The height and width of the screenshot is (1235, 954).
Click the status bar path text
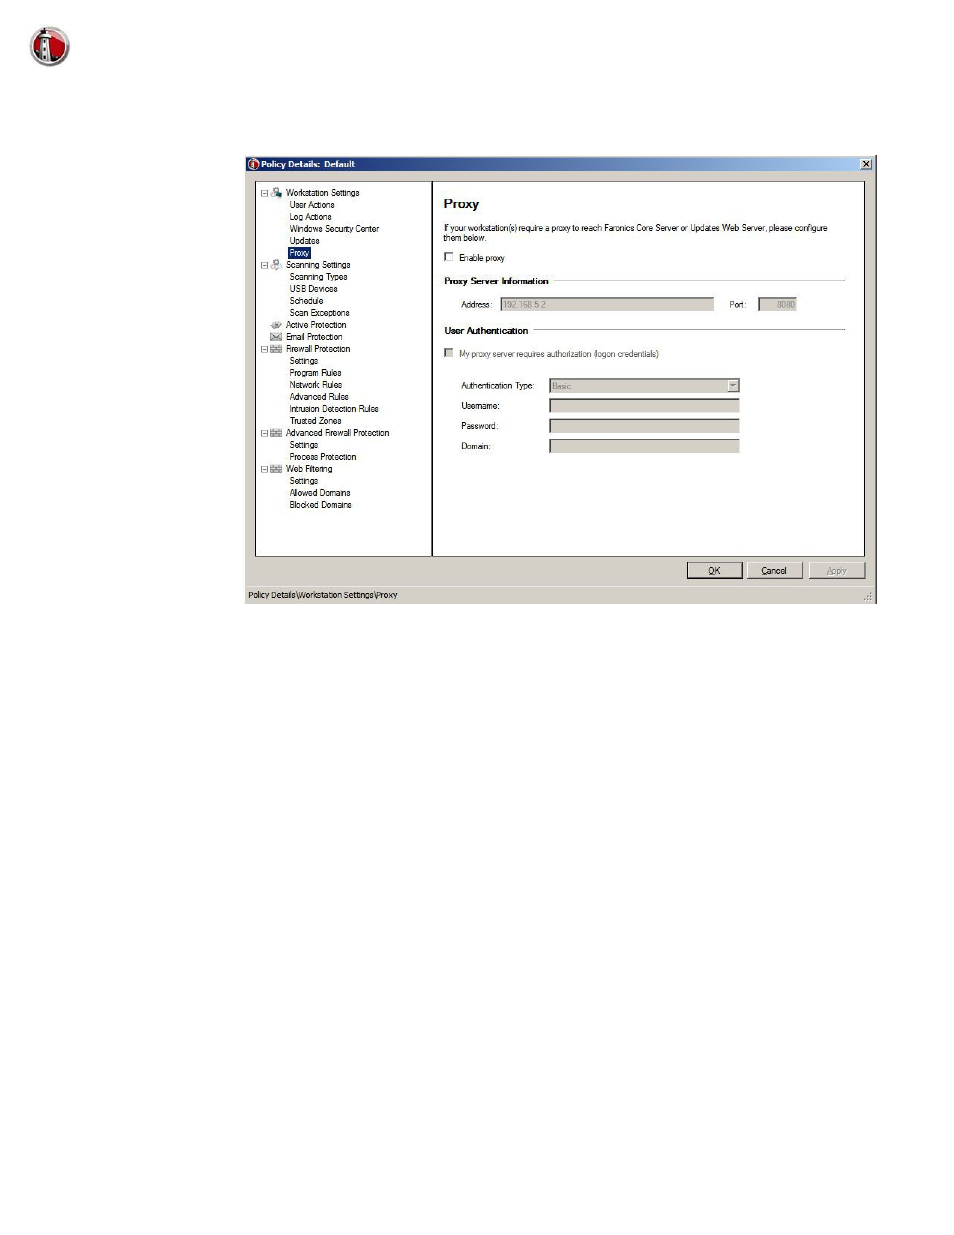pos(323,595)
